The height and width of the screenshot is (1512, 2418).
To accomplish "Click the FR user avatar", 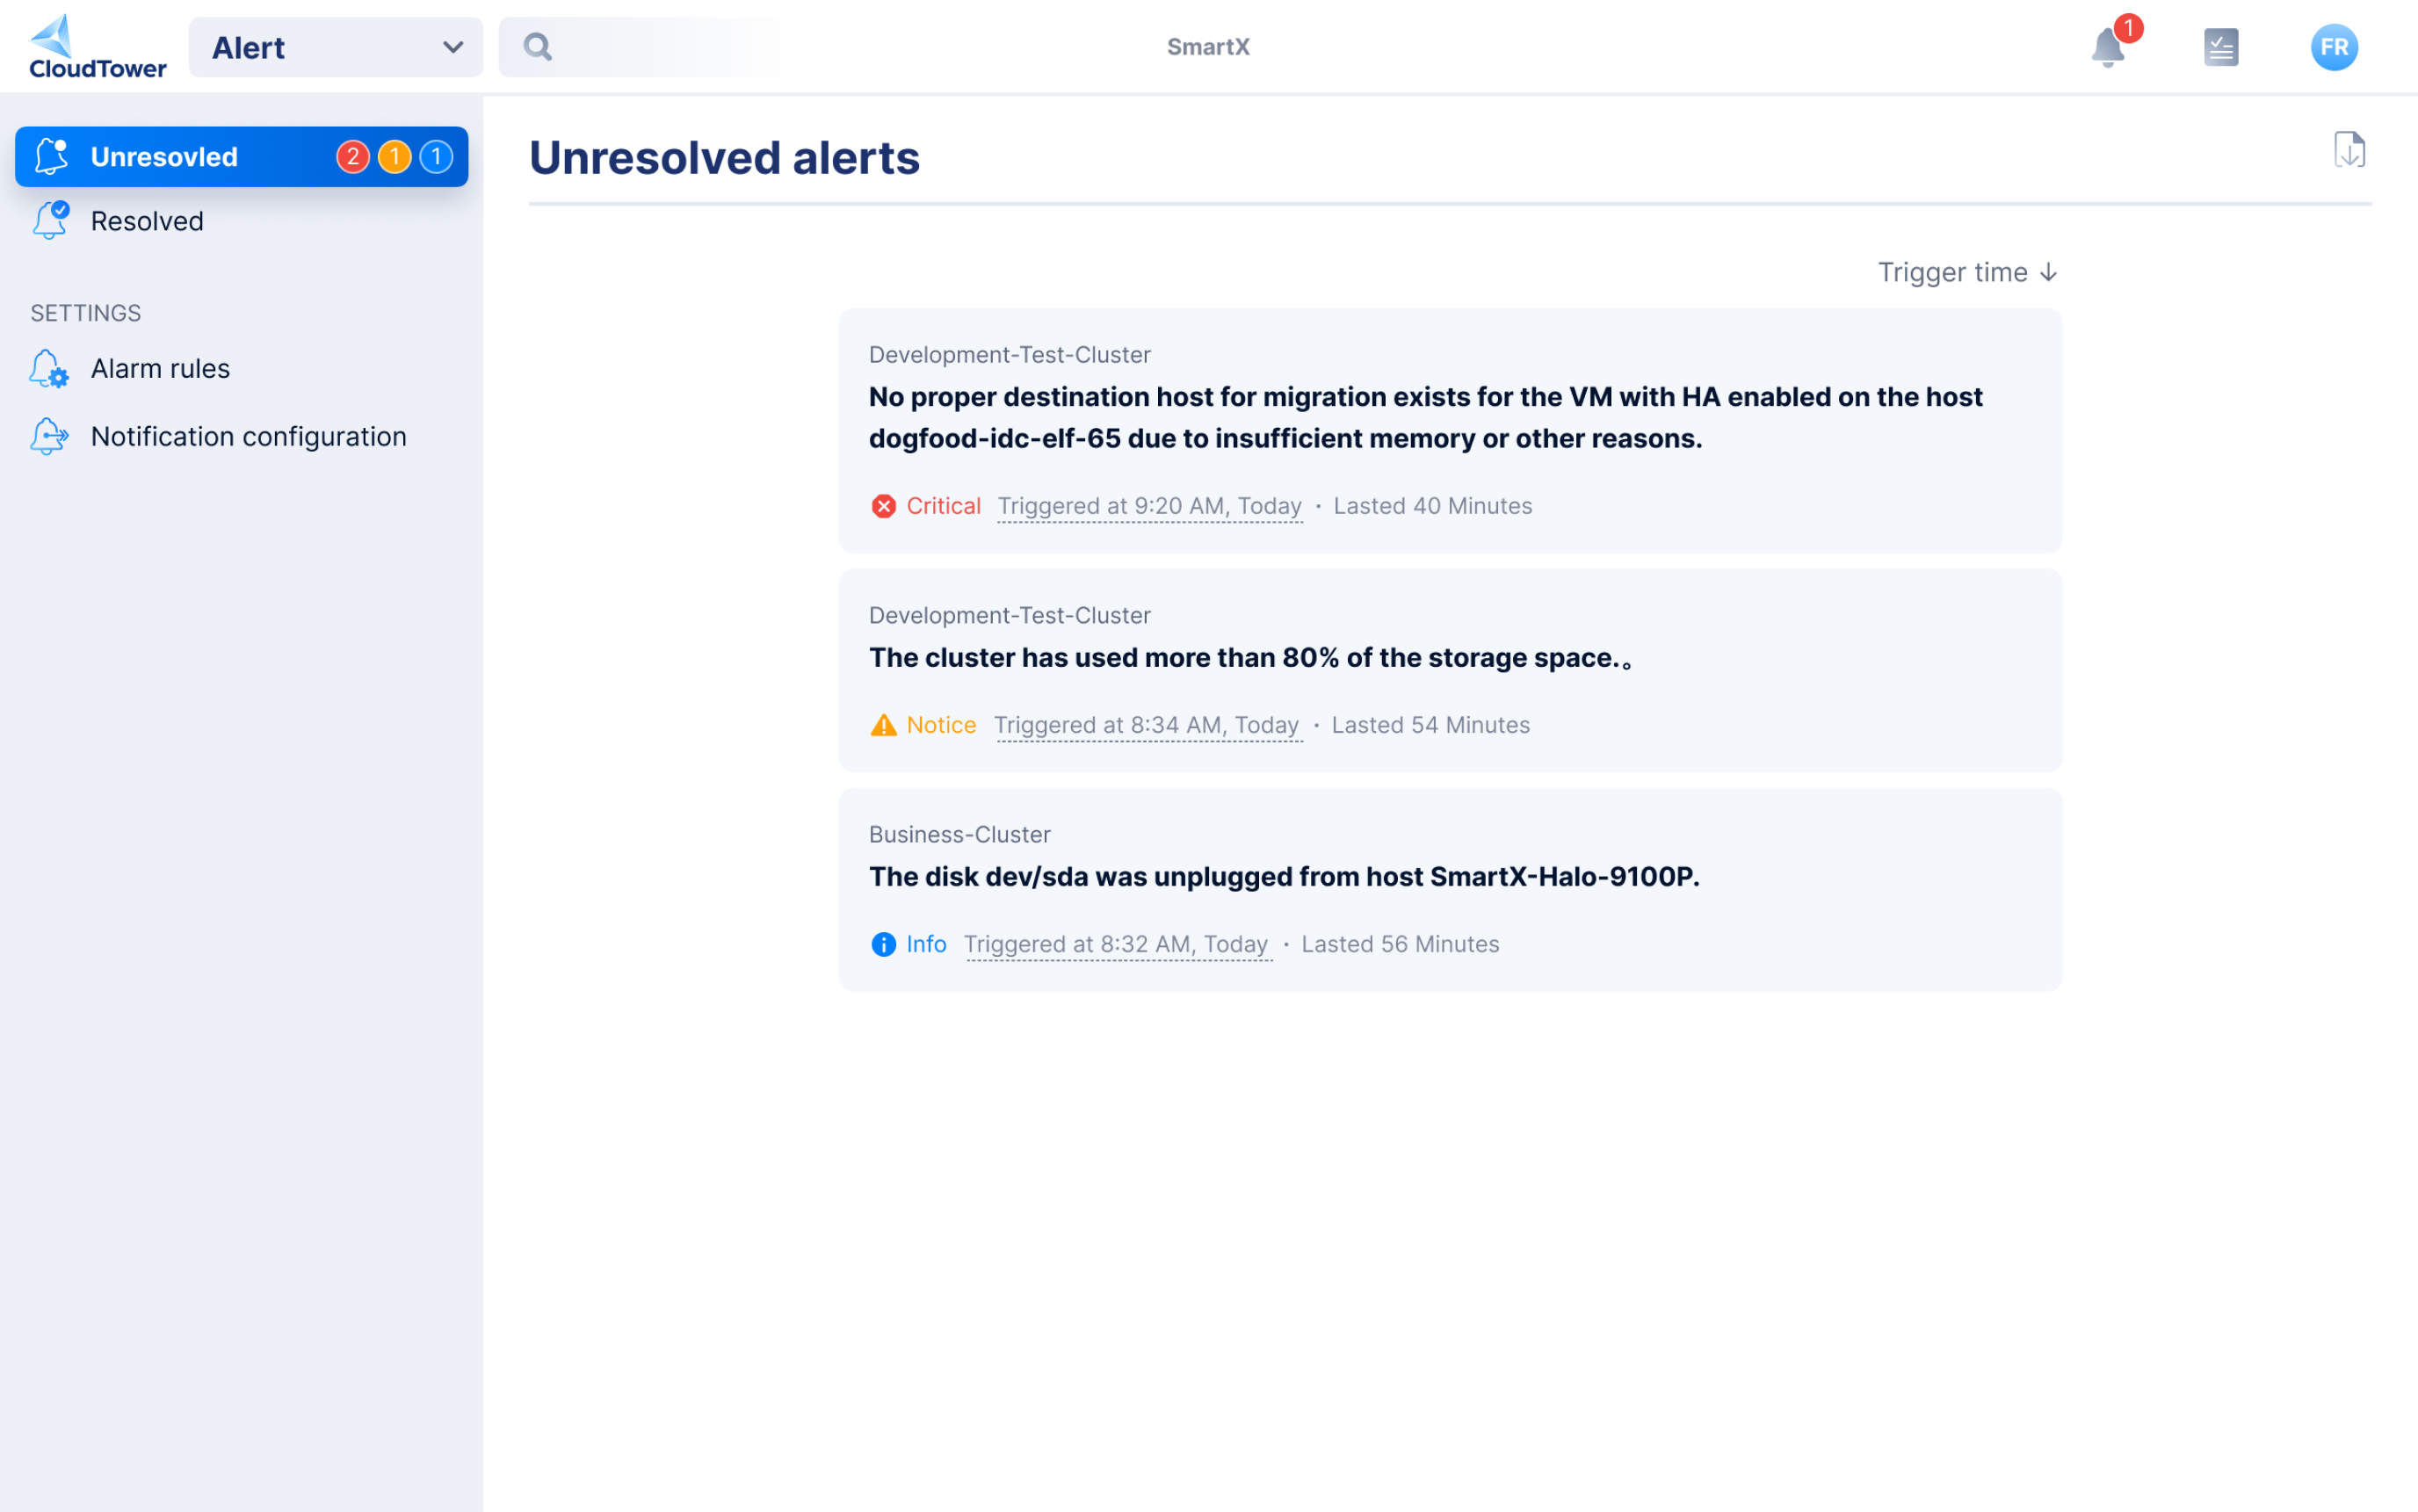I will click(x=2333, y=47).
